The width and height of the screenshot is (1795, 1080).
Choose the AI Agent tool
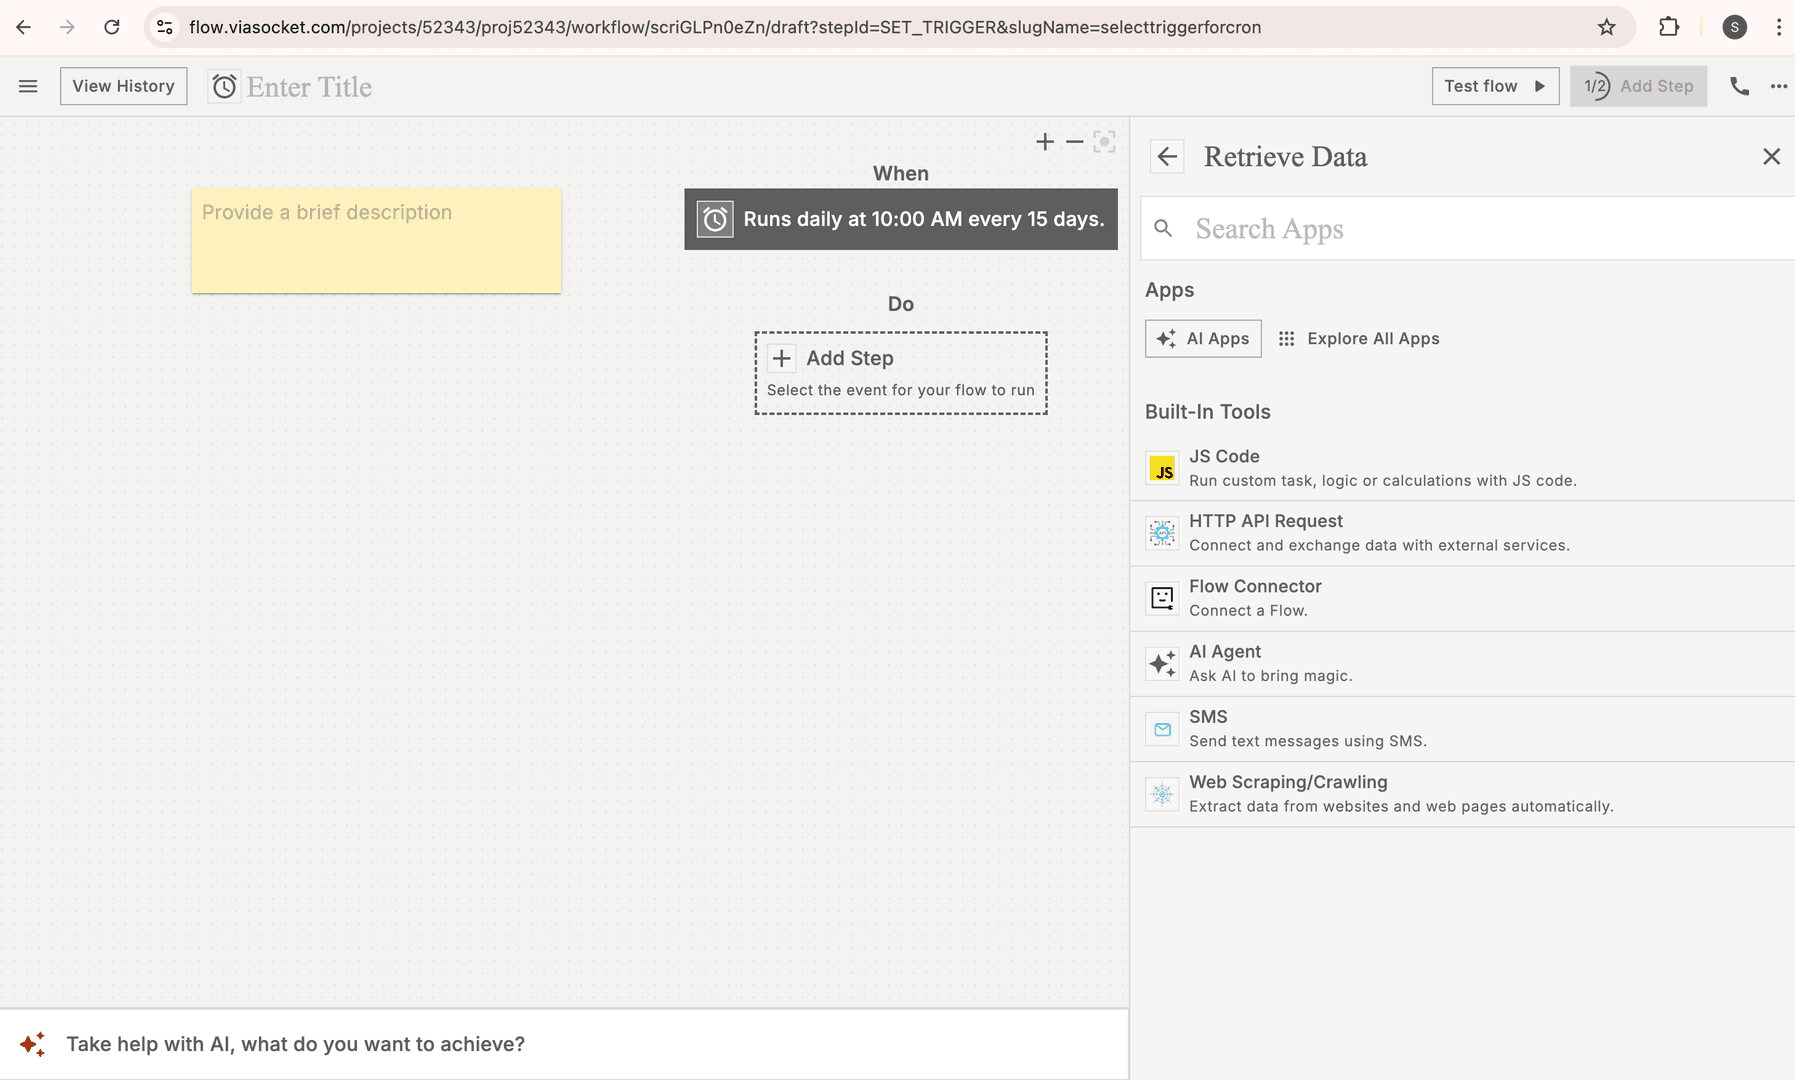[x=1462, y=664]
